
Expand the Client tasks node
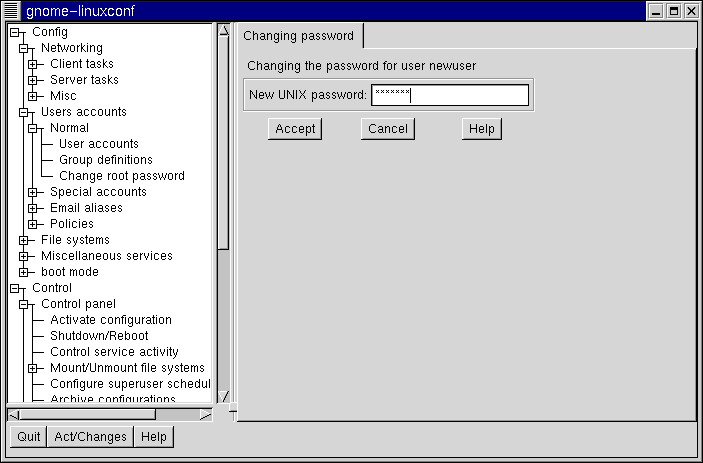point(33,64)
